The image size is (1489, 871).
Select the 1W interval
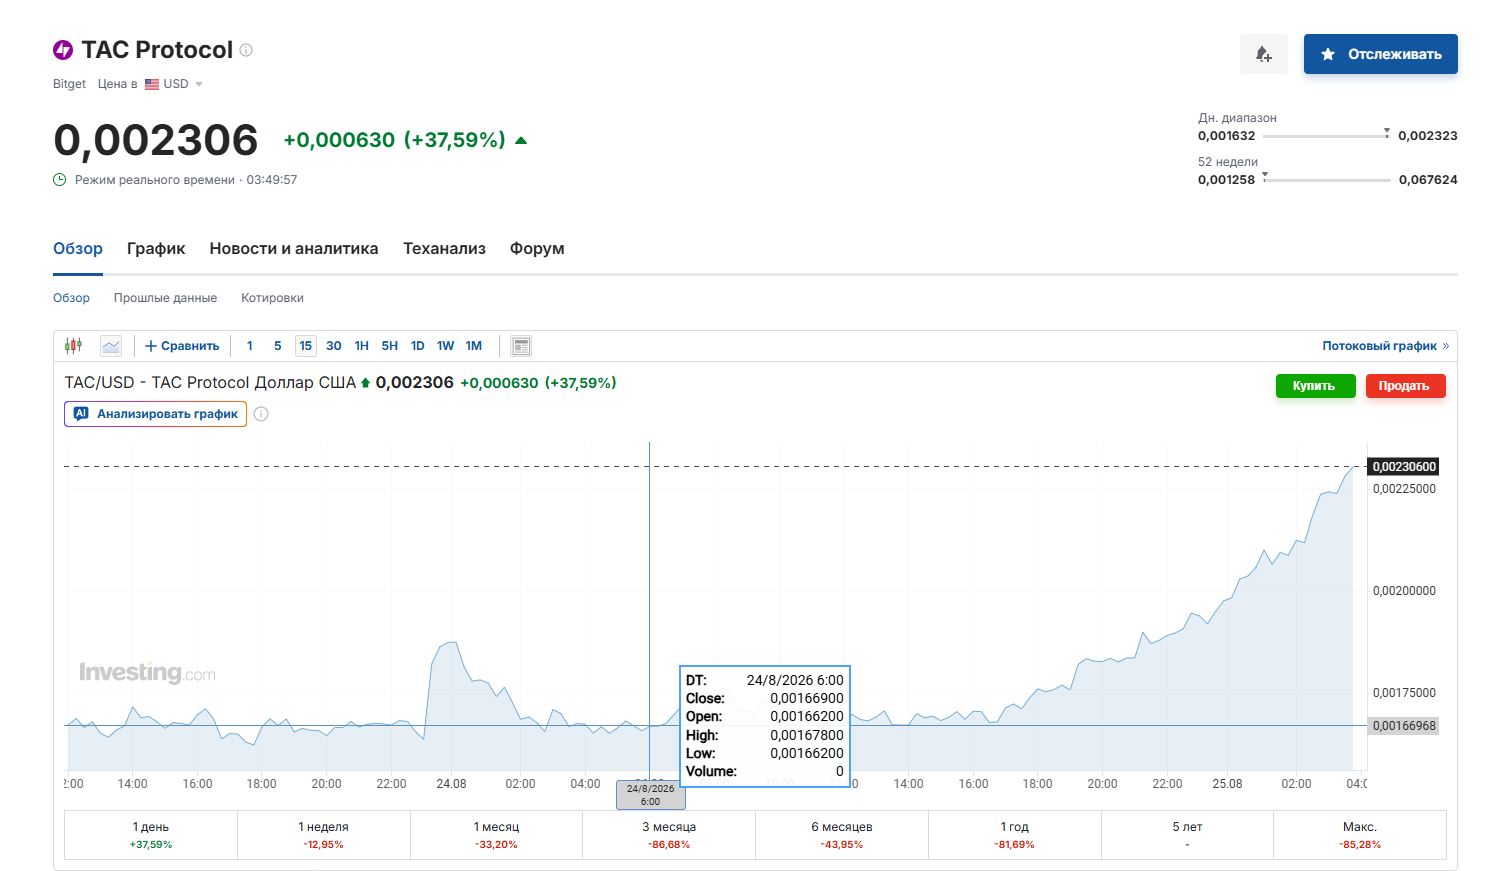(x=446, y=346)
